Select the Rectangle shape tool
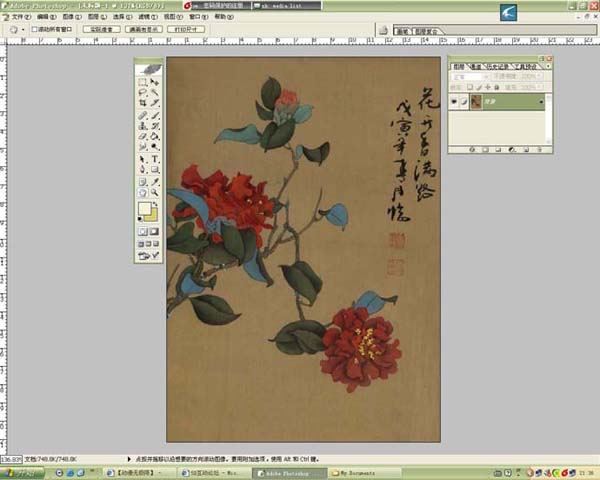The image size is (600, 480). click(x=155, y=169)
